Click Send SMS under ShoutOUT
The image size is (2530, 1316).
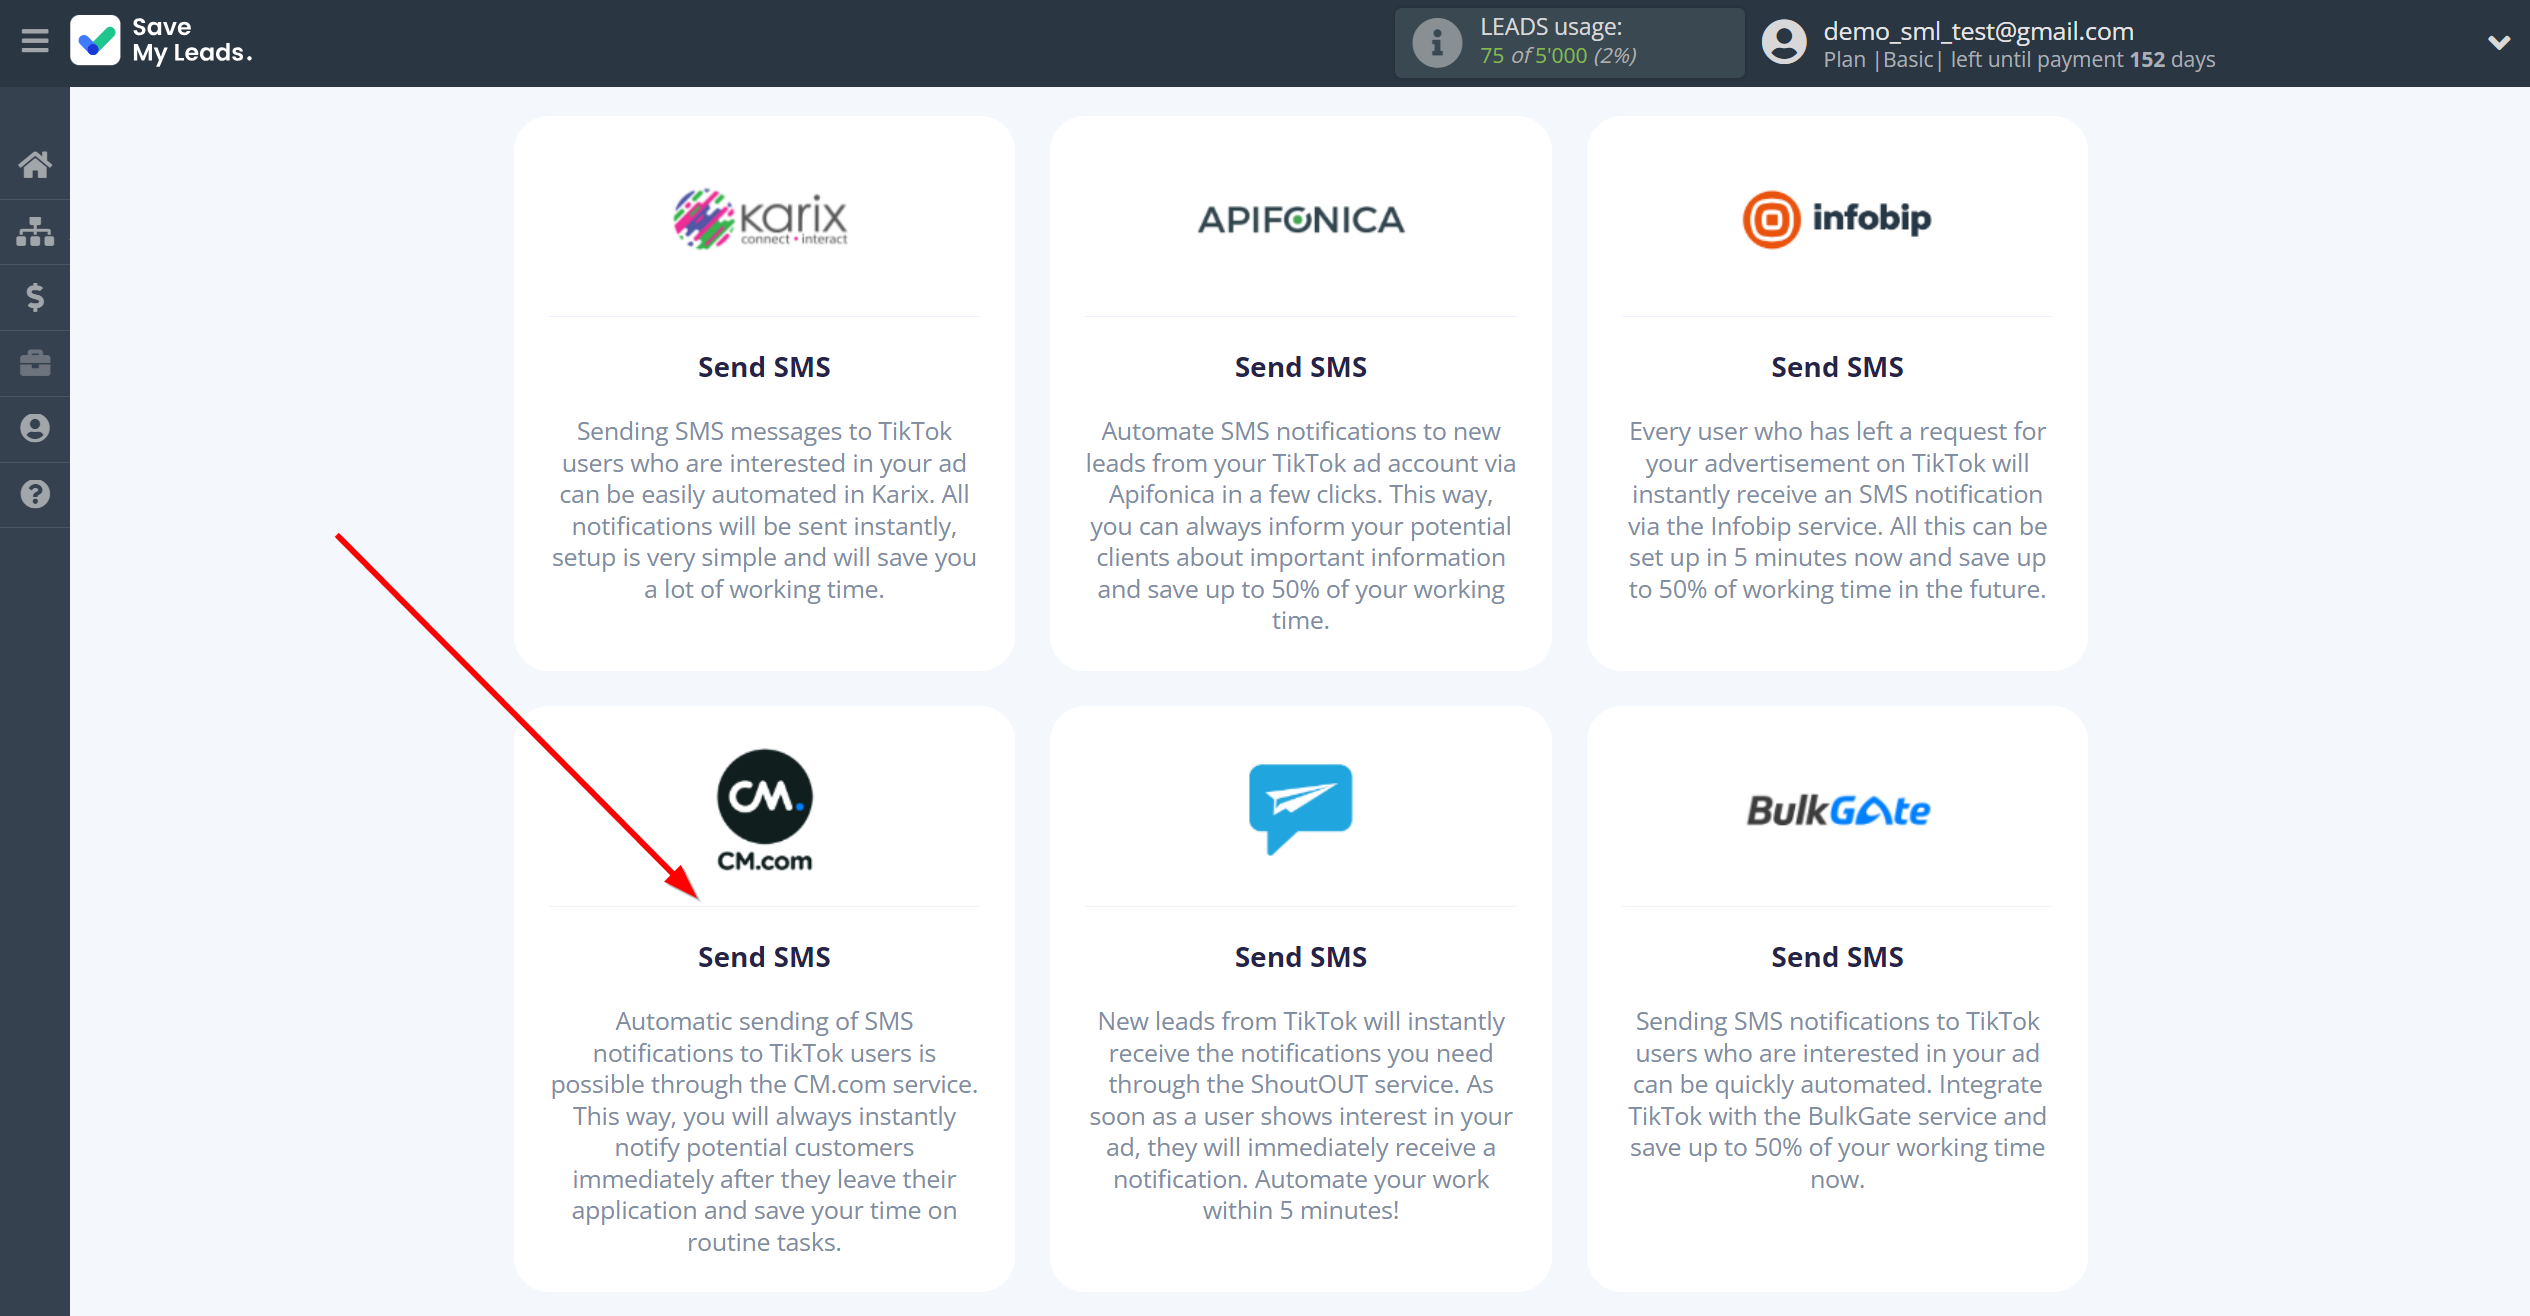(x=1300, y=957)
